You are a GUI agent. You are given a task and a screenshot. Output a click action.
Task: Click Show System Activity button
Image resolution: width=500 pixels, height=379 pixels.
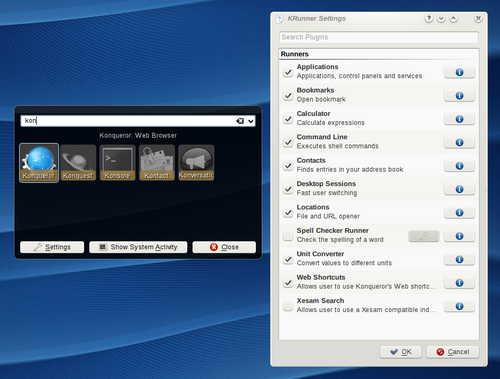[138, 247]
